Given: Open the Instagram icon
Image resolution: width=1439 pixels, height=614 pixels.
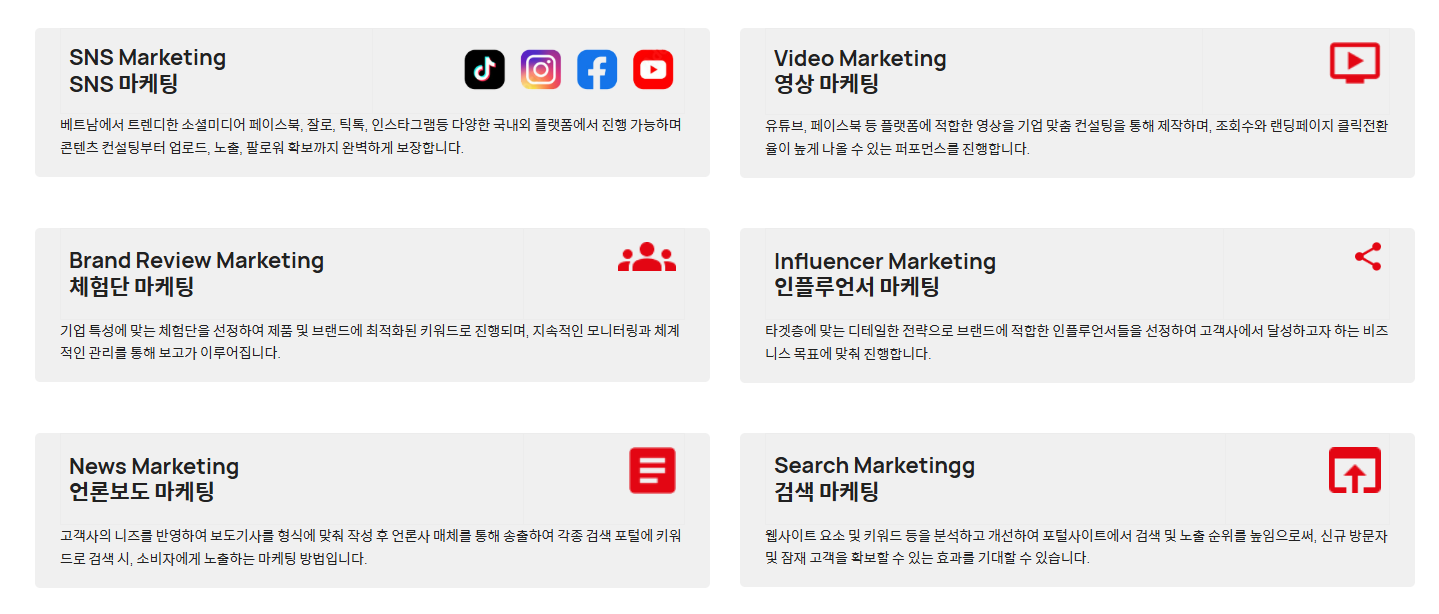Looking at the screenshot, I should coord(541,70).
